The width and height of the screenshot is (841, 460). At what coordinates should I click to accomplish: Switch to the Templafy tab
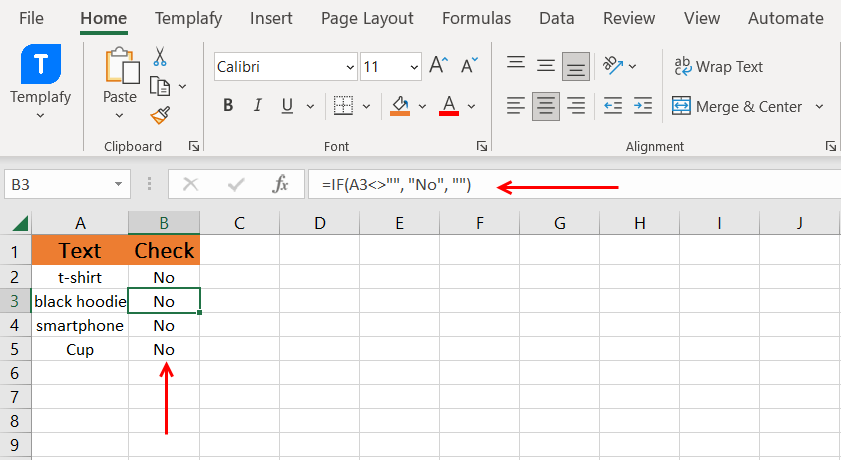(x=188, y=18)
